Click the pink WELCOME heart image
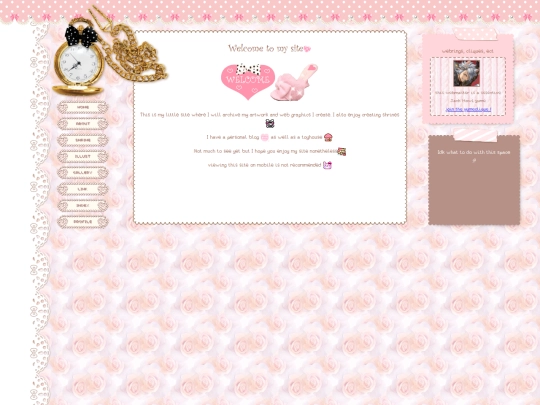This screenshot has width=540, height=405. [248, 82]
